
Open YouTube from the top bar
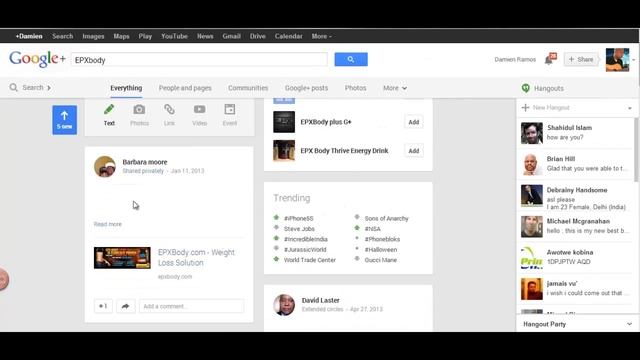[174, 36]
